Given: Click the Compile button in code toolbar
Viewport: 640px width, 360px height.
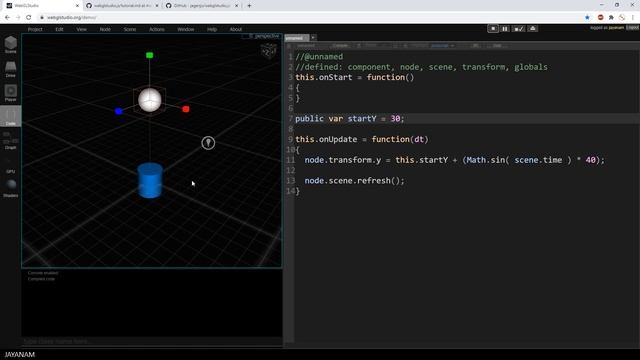Looking at the screenshot, I should point(340,46).
